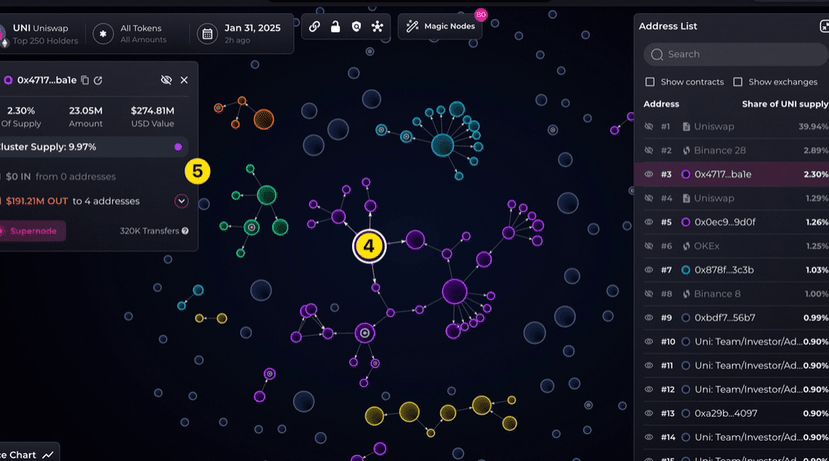Click the Share of UNI supply header

(785, 104)
